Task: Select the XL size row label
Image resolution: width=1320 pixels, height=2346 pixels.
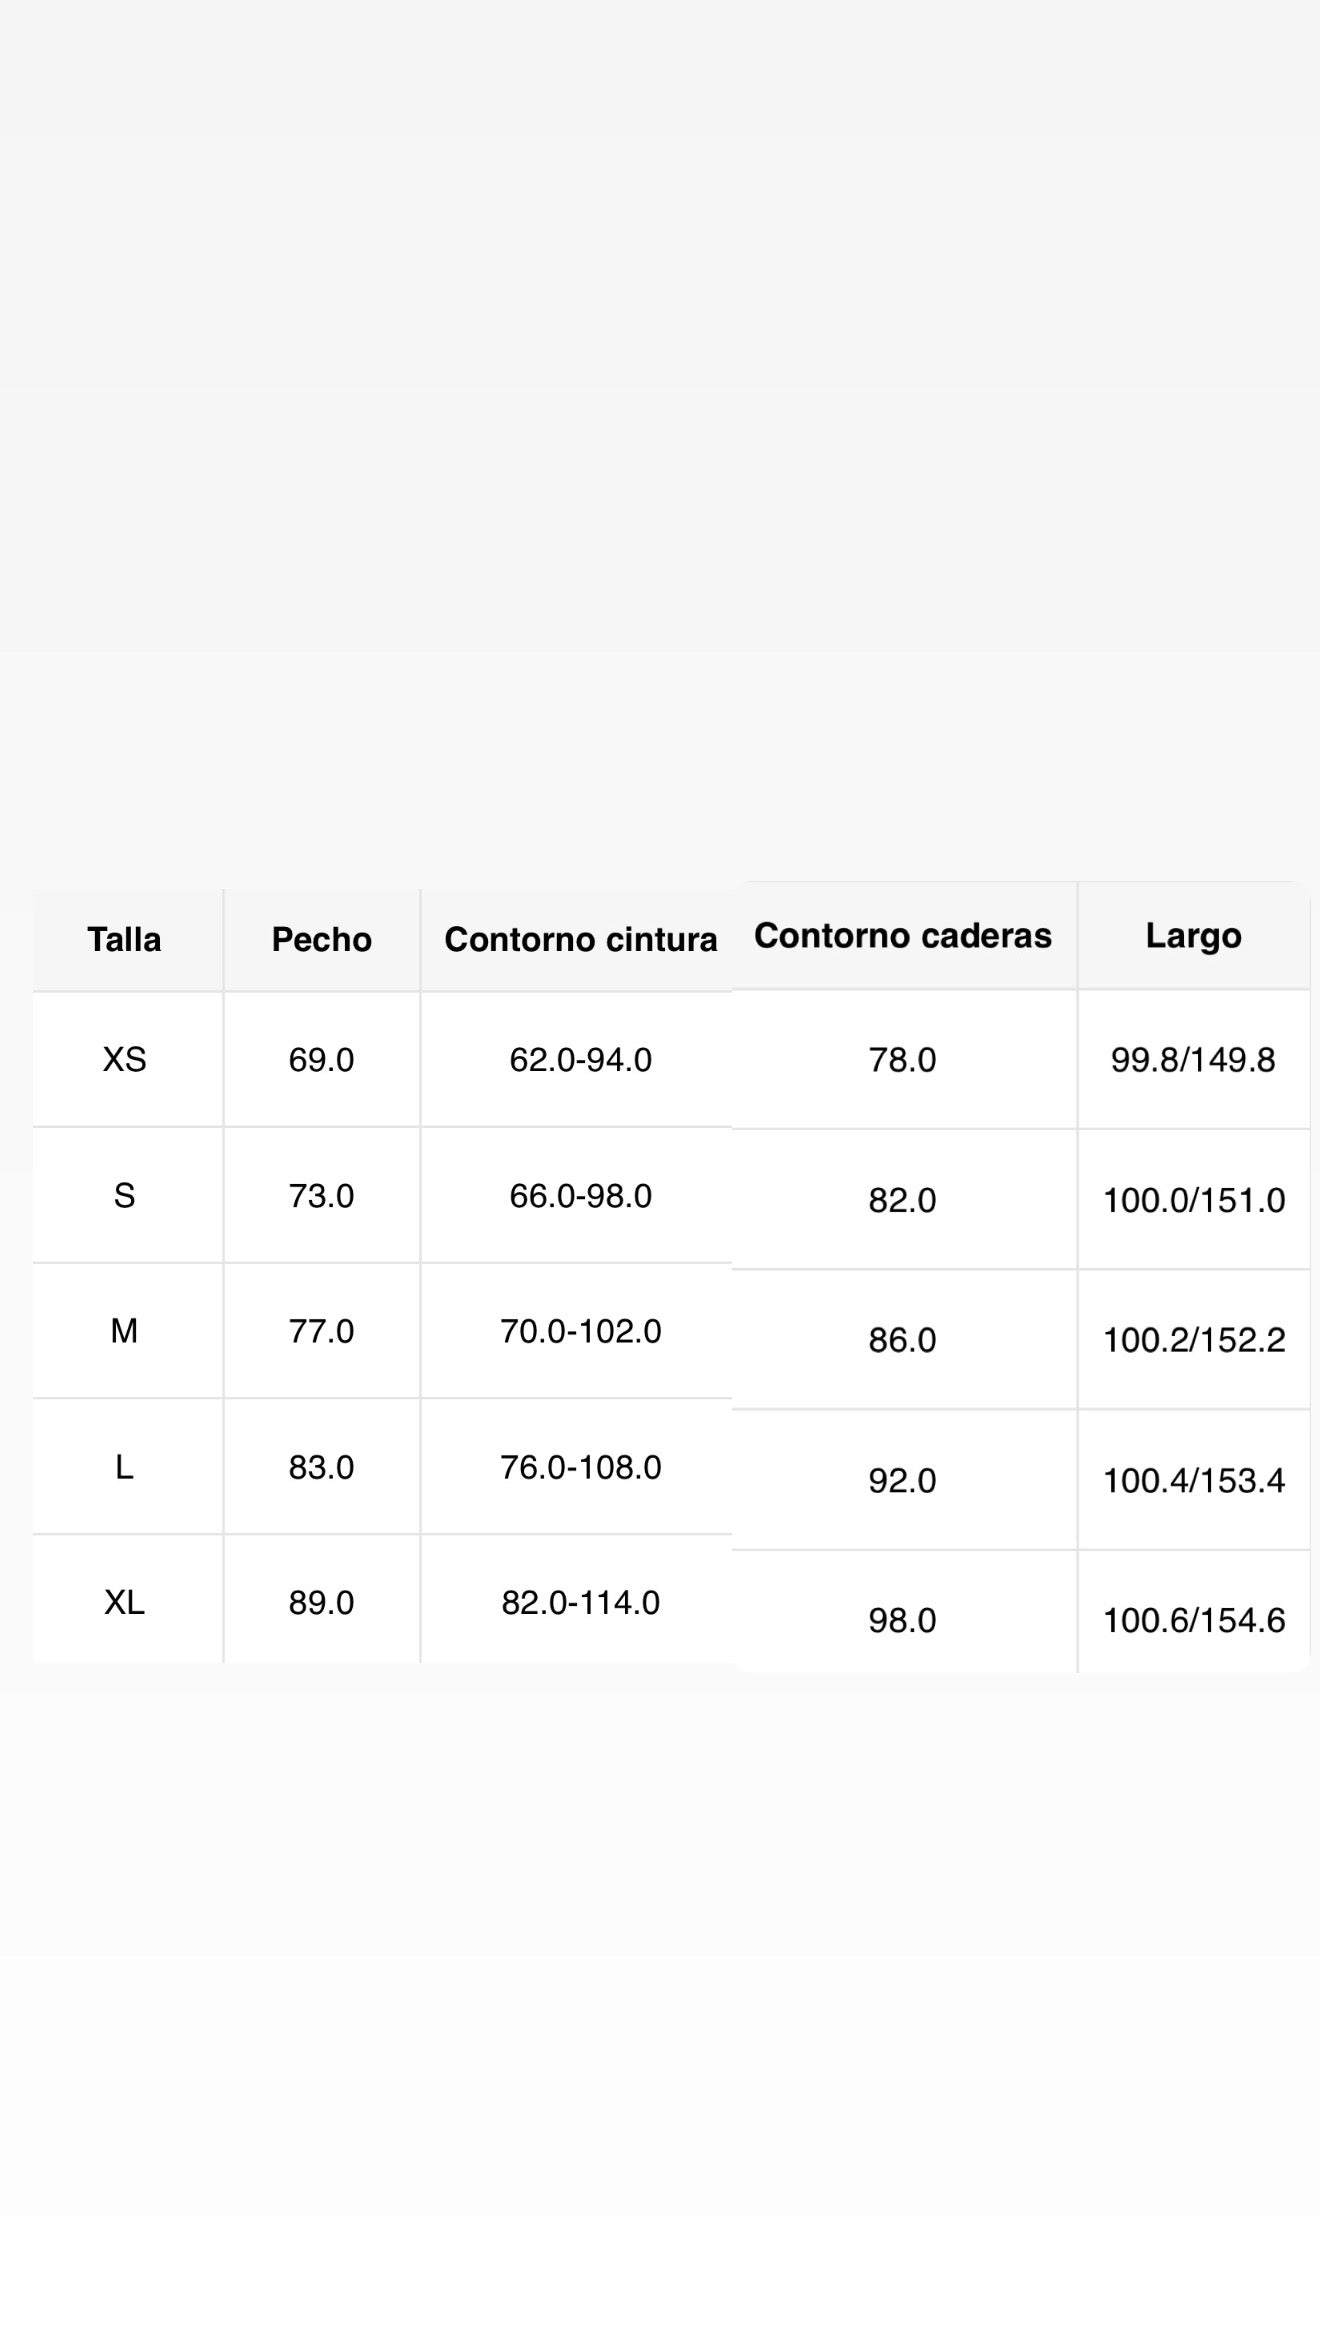Action: tap(124, 1603)
